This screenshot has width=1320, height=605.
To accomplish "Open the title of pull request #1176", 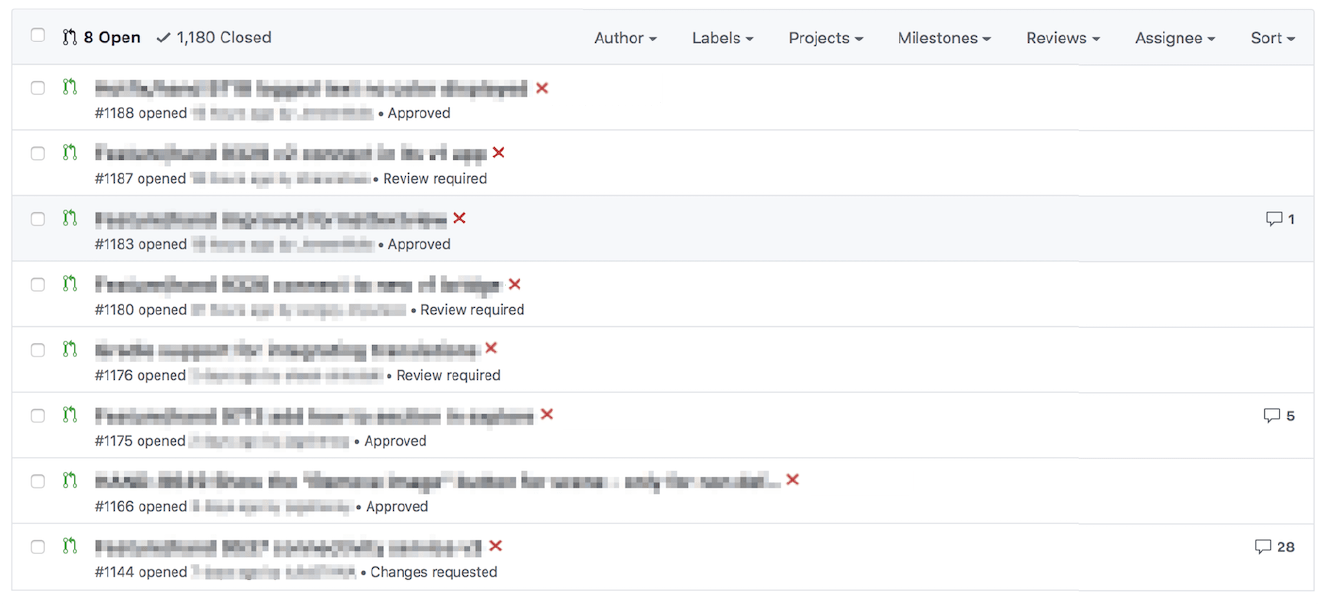I will point(287,351).
